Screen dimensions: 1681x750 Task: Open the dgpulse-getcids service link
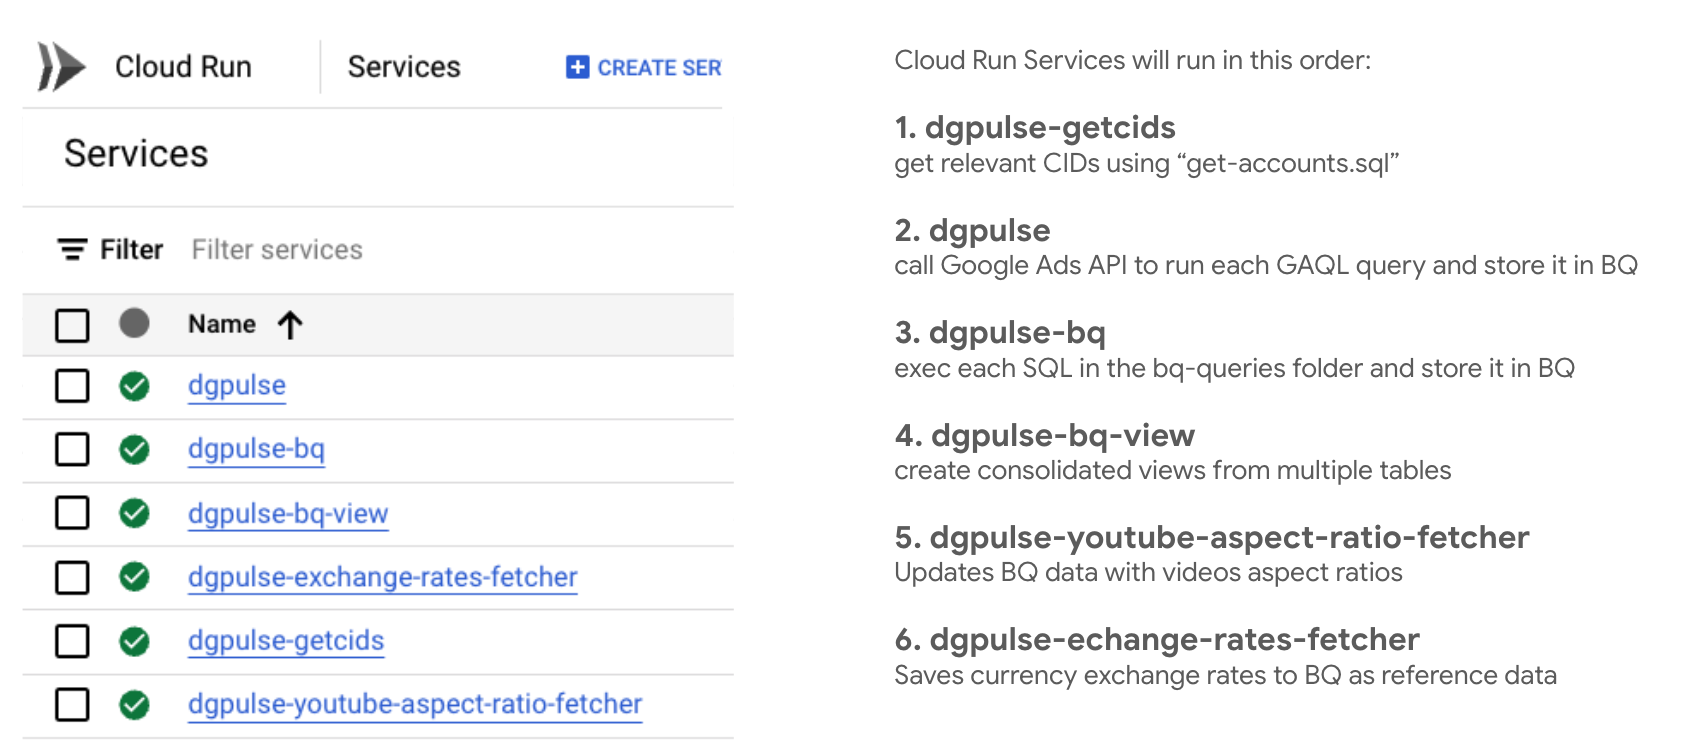coord(286,641)
